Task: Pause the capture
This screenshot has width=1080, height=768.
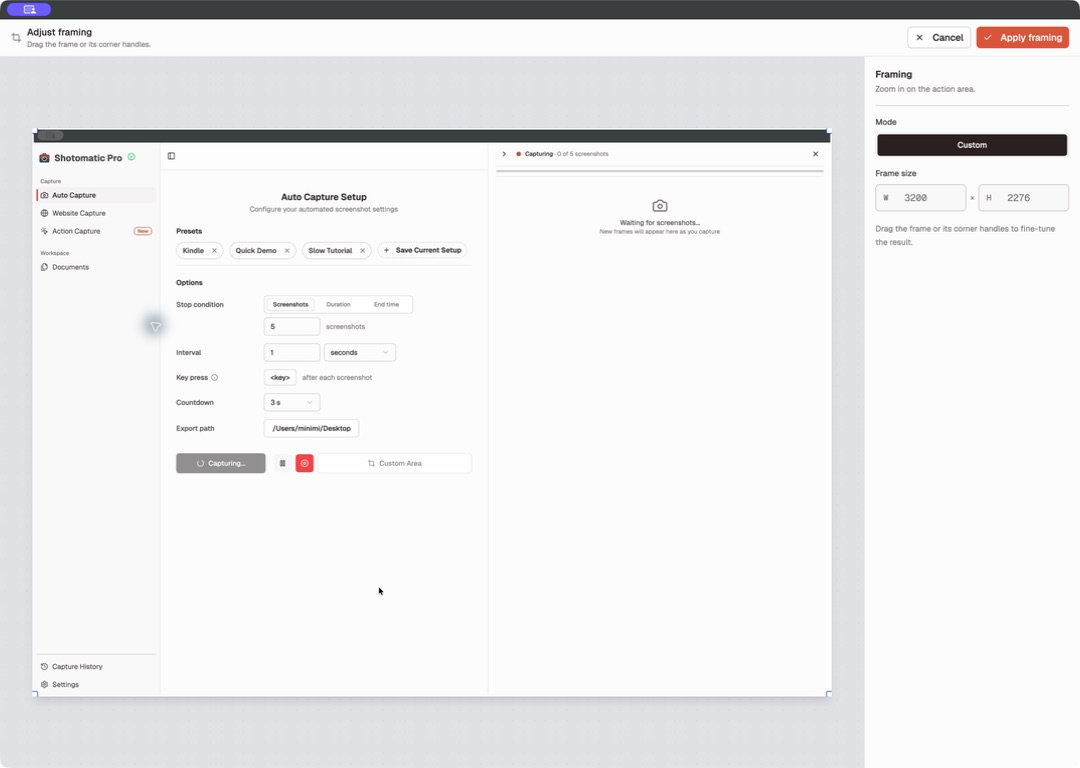Action: pyautogui.click(x=282, y=463)
